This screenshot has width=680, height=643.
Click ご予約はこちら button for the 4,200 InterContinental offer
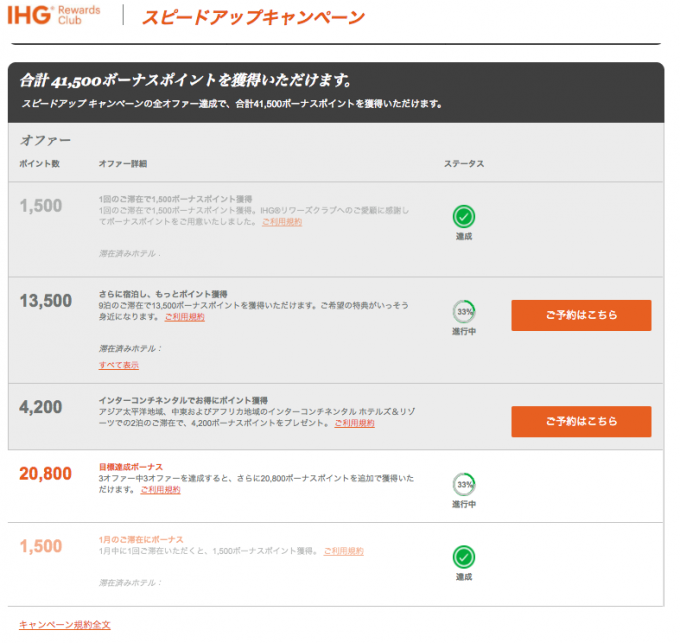click(x=581, y=421)
